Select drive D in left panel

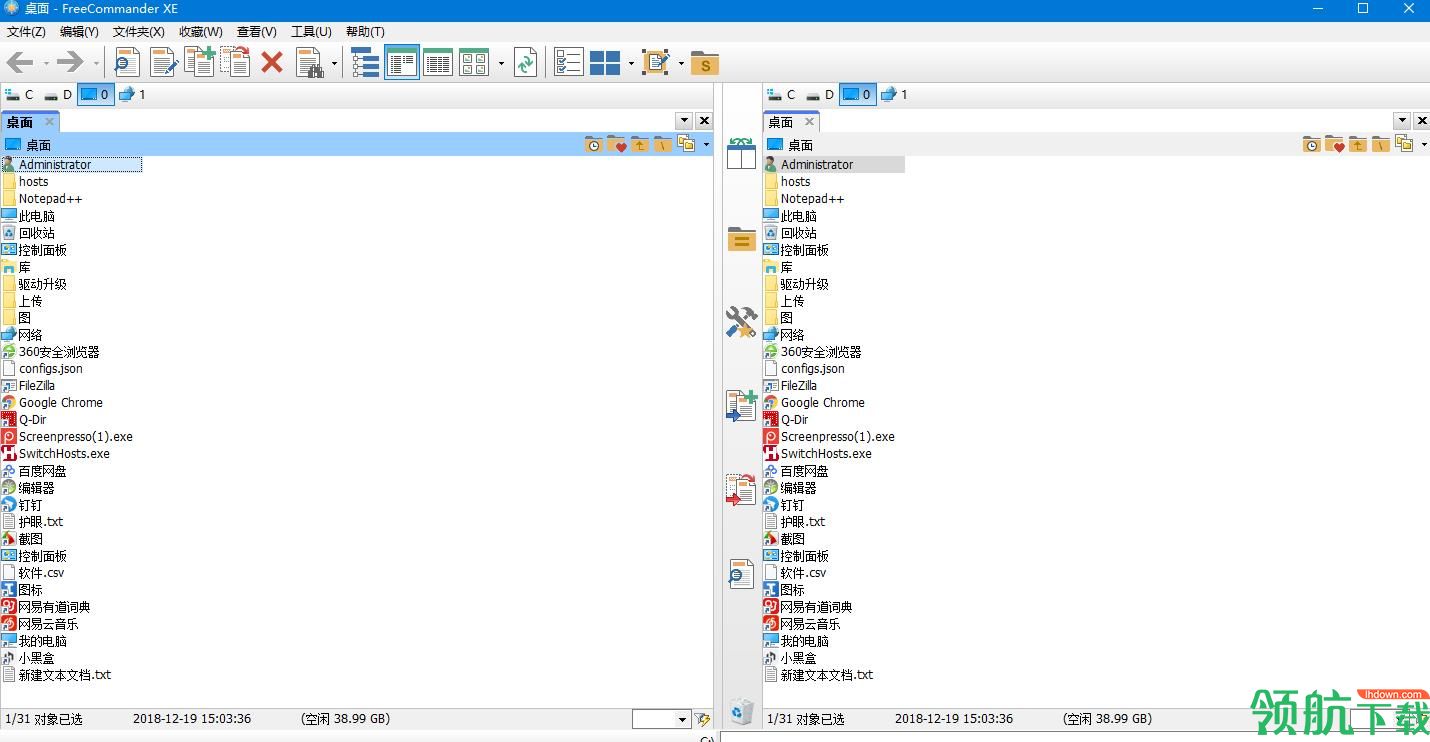click(x=58, y=95)
